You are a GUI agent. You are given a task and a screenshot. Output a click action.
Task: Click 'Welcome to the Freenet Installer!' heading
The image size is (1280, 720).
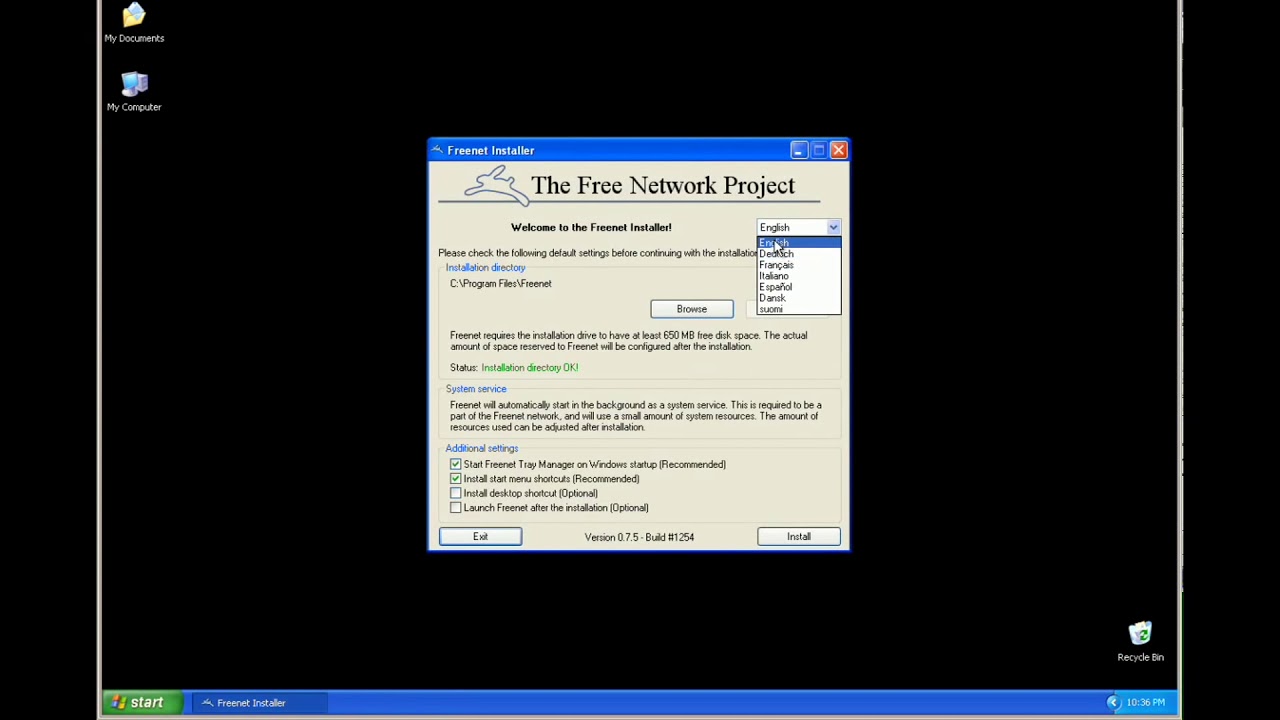click(591, 228)
